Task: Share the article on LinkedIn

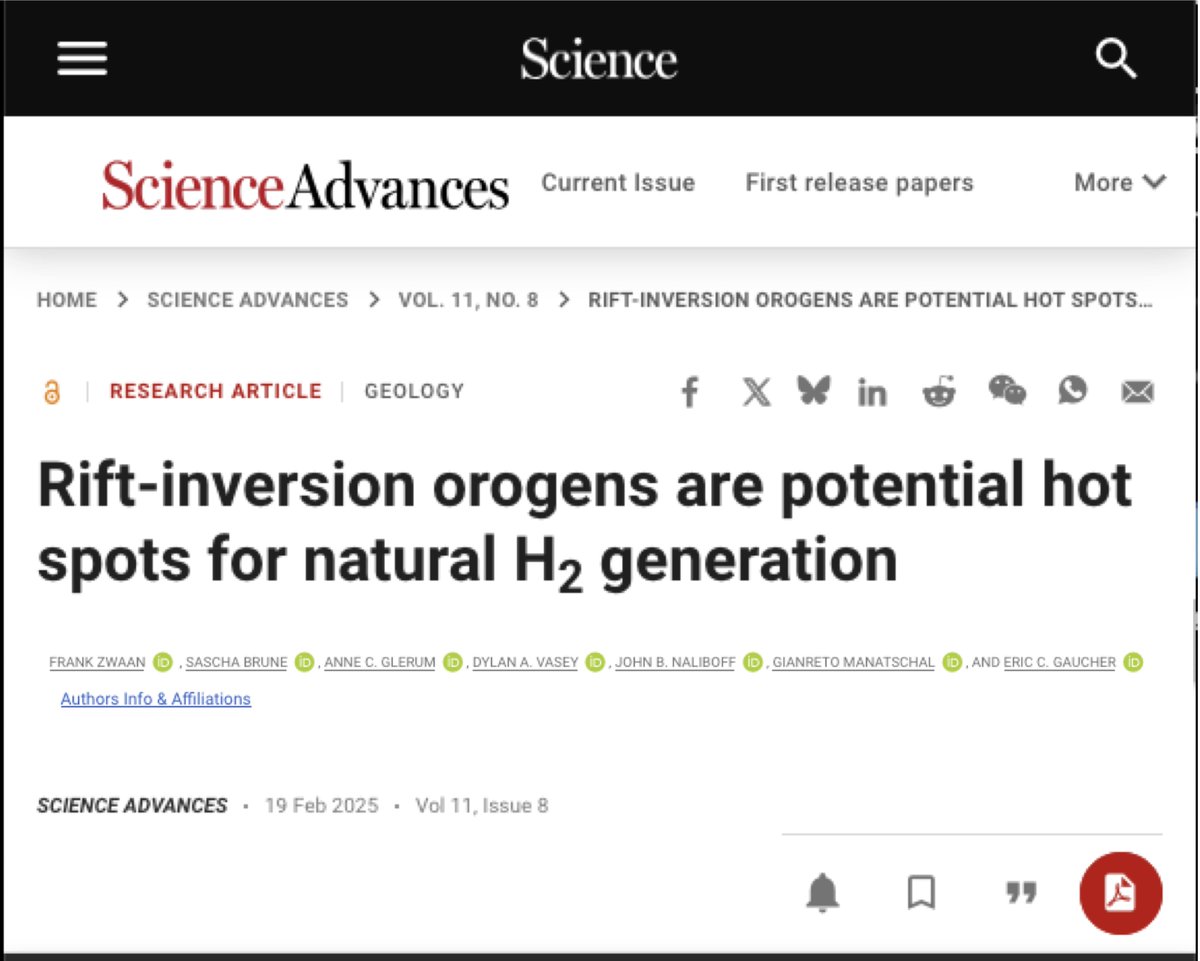Action: point(872,392)
